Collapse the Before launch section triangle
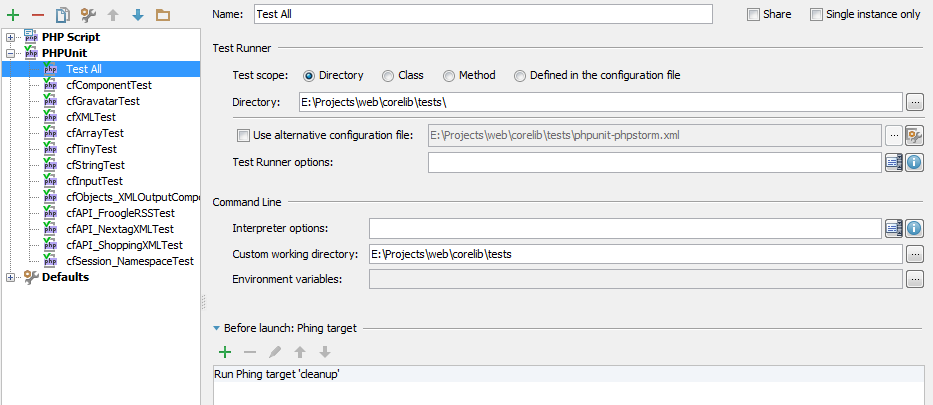The image size is (933, 405). click(x=217, y=328)
